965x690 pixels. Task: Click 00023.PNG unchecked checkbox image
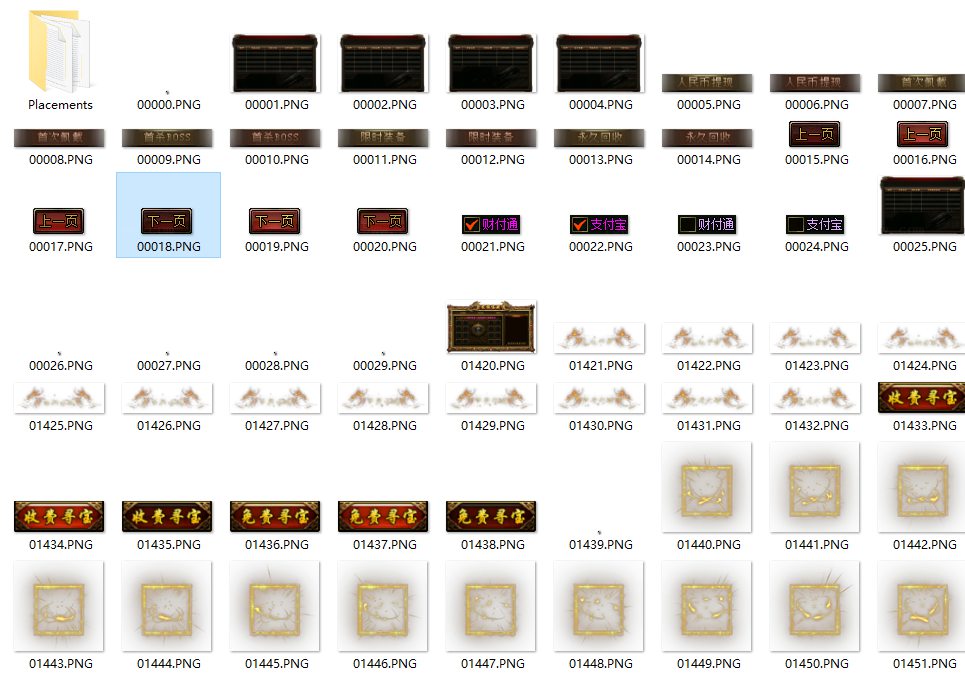707,224
